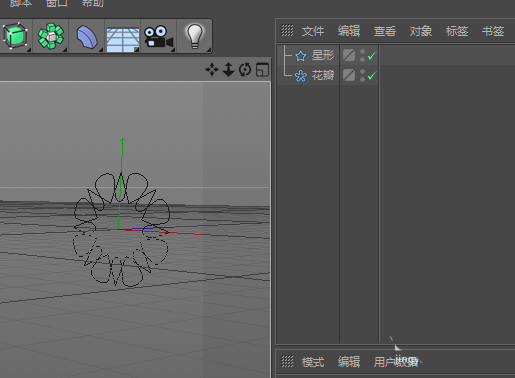Open the Attribute Manager 编辑 menu
Image resolution: width=515 pixels, height=378 pixels.
point(349,362)
